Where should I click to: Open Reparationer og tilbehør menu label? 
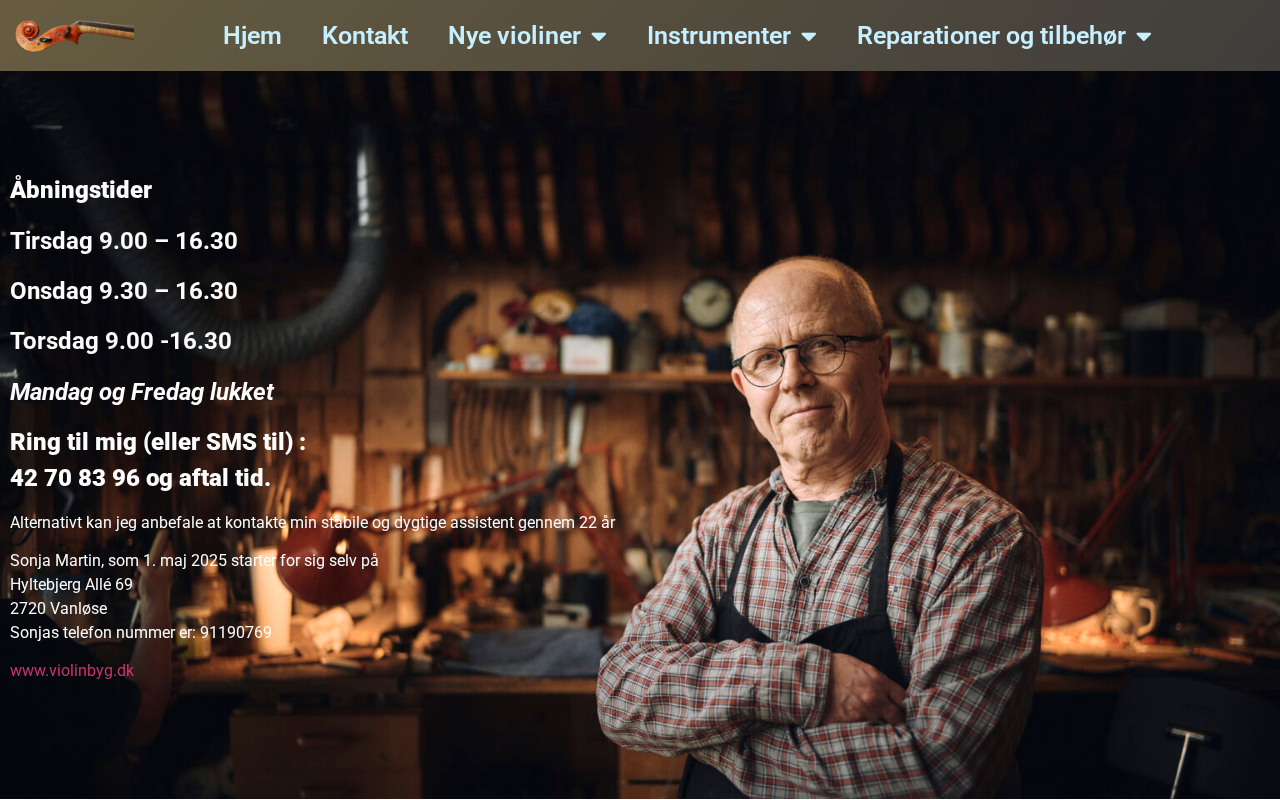[x=991, y=35]
